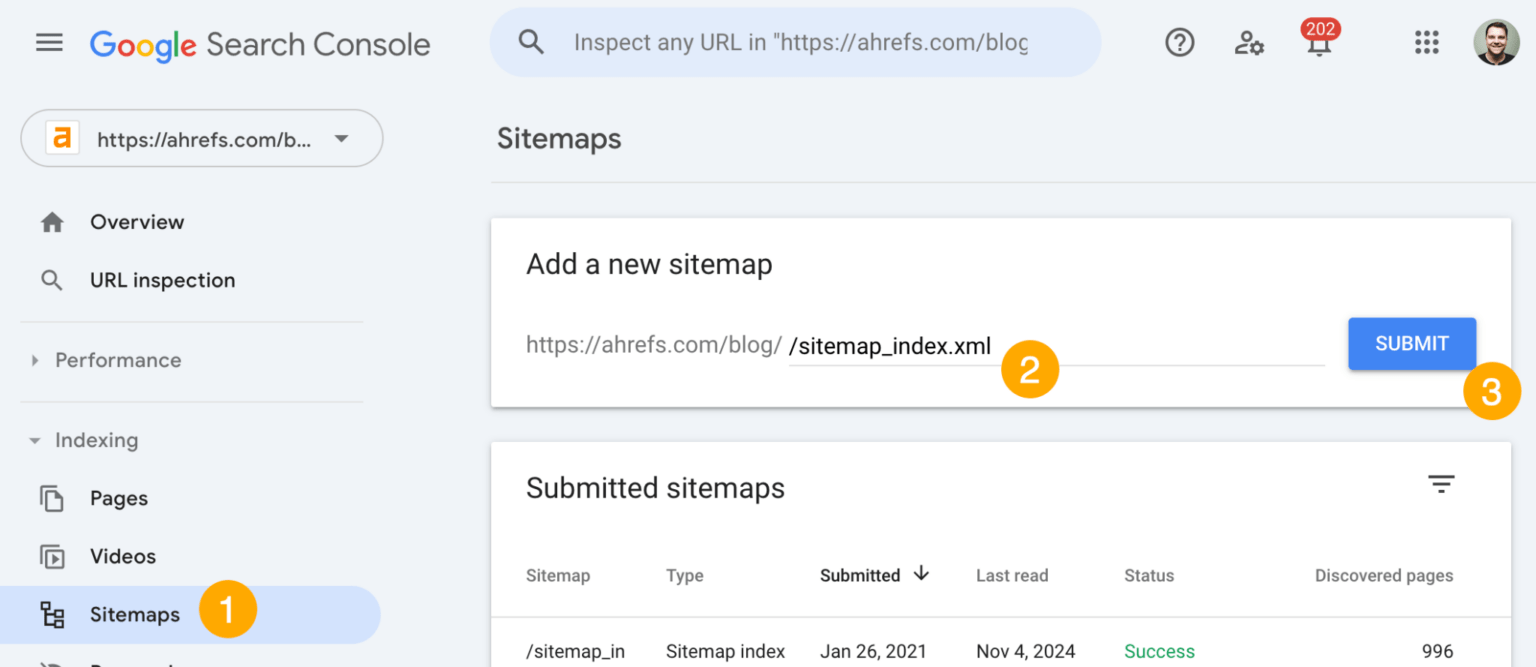Click the Overview home icon
Image resolution: width=1536 pixels, height=667 pixels.
click(x=52, y=221)
